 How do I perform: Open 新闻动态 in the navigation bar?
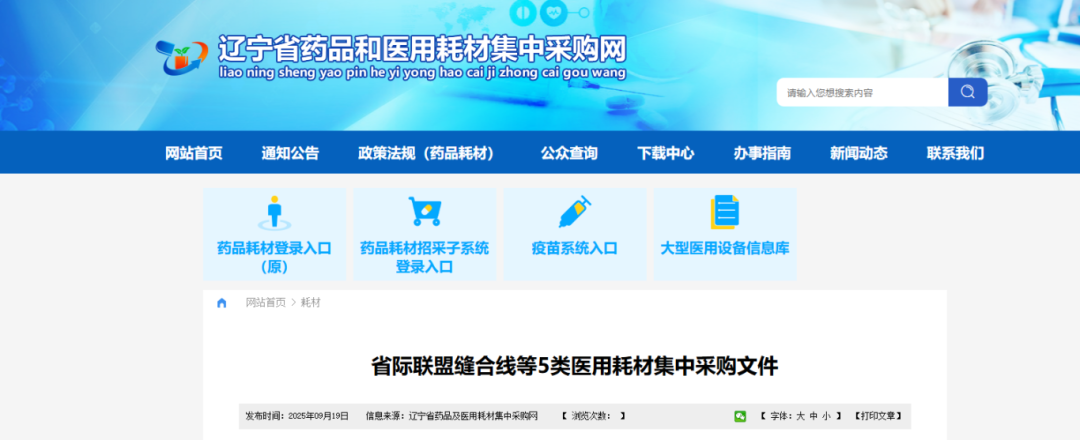click(858, 153)
